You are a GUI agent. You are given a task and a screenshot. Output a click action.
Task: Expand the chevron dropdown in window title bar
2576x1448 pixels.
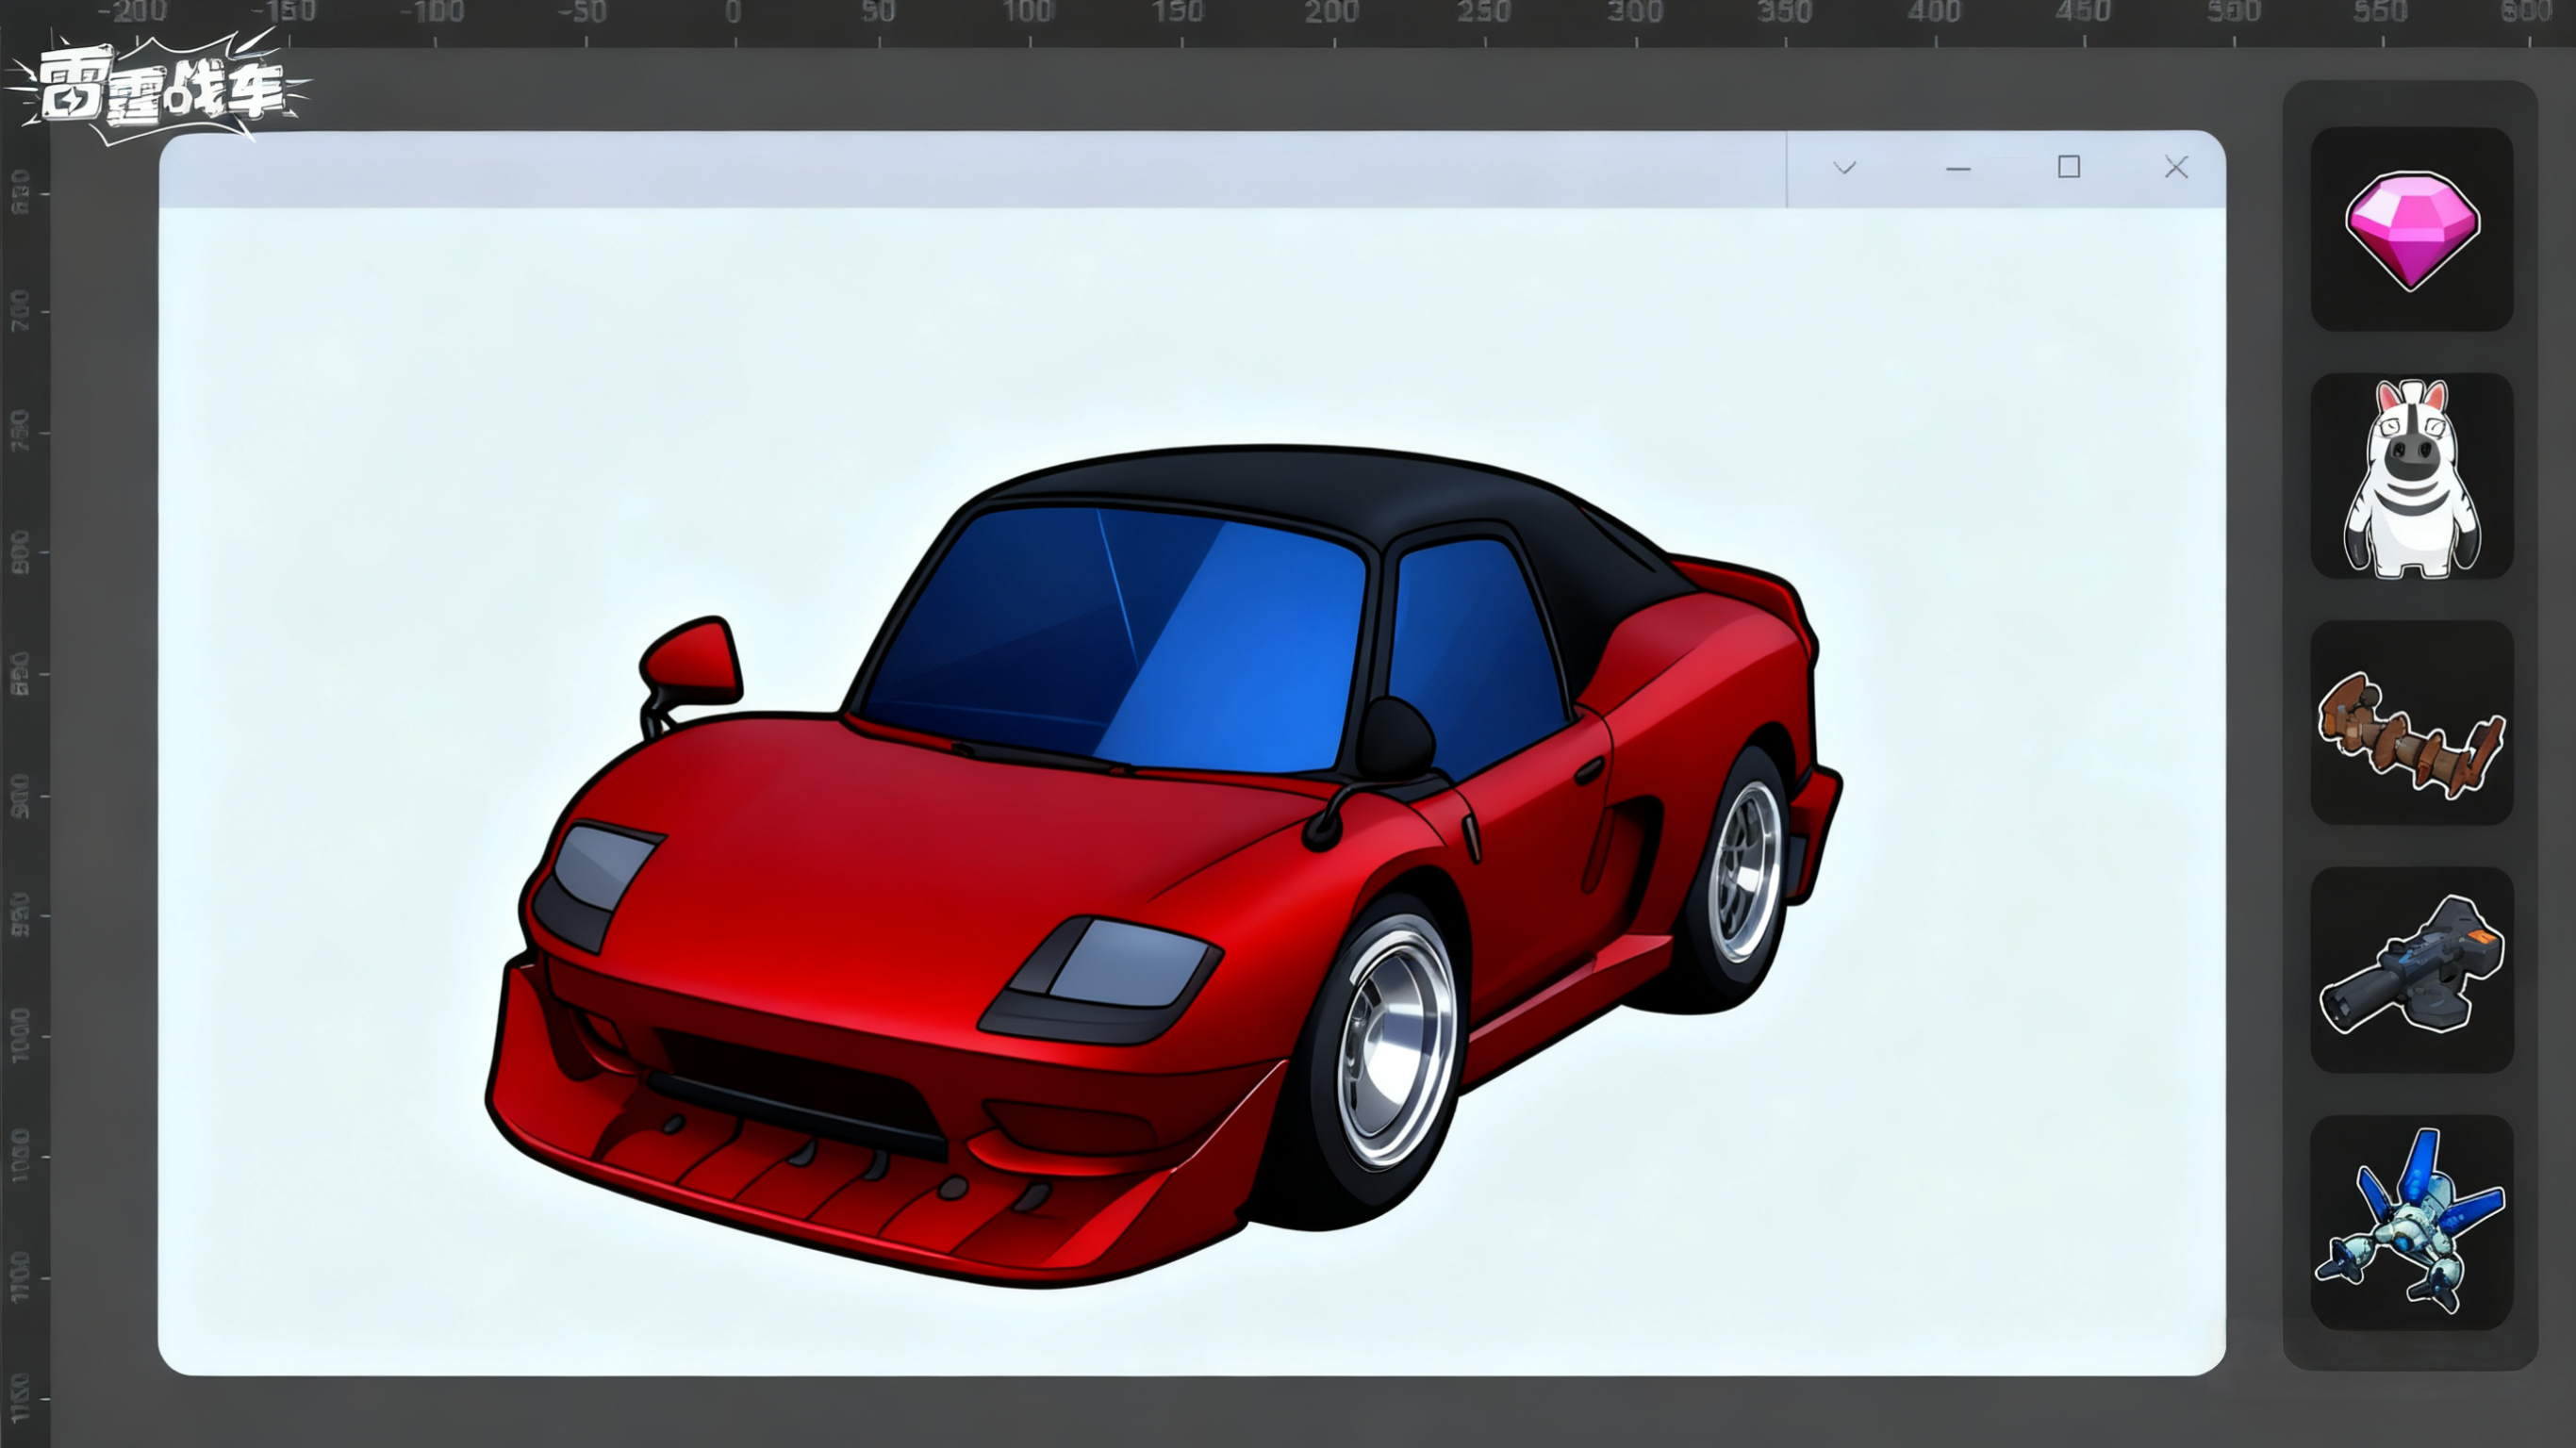coord(1844,168)
